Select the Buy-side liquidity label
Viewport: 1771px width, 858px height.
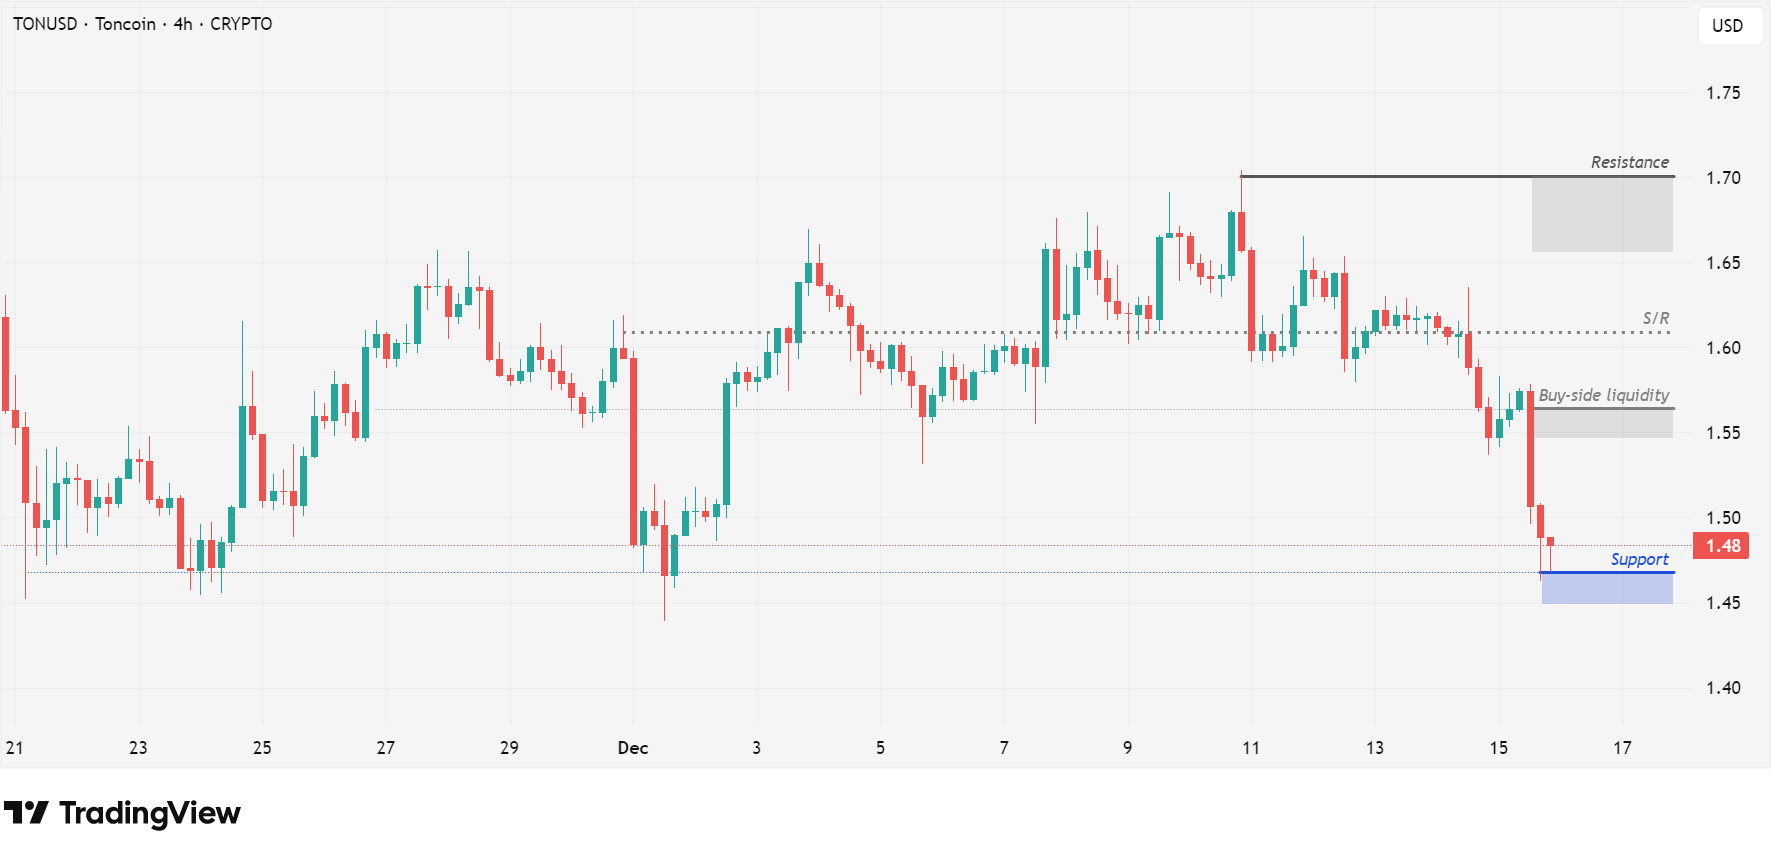(x=1603, y=395)
